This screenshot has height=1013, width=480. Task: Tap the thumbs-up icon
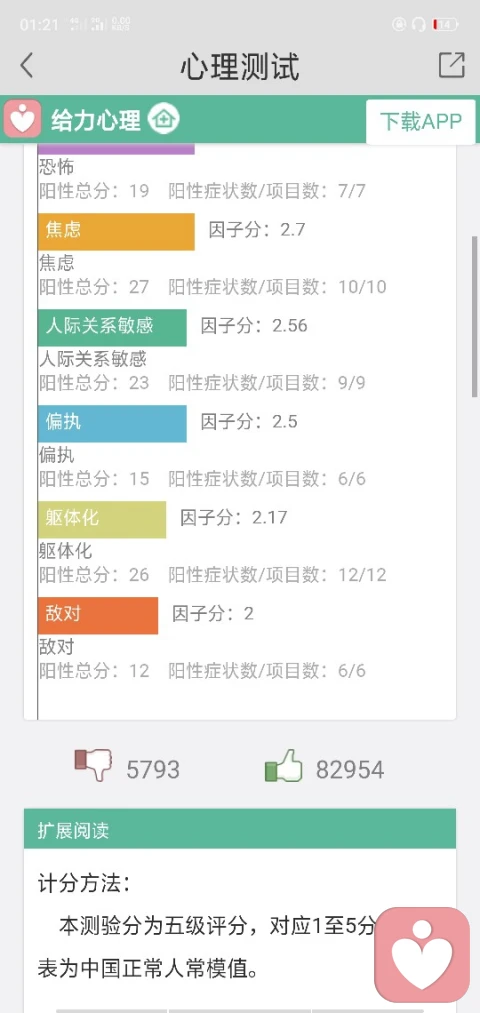tap(284, 766)
